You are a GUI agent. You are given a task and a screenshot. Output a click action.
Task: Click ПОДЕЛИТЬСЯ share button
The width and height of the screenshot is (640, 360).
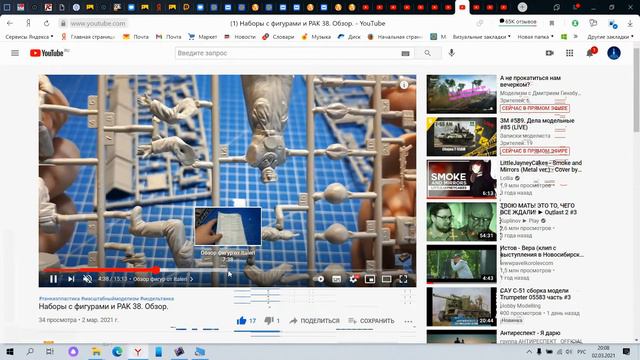pyautogui.click(x=314, y=321)
